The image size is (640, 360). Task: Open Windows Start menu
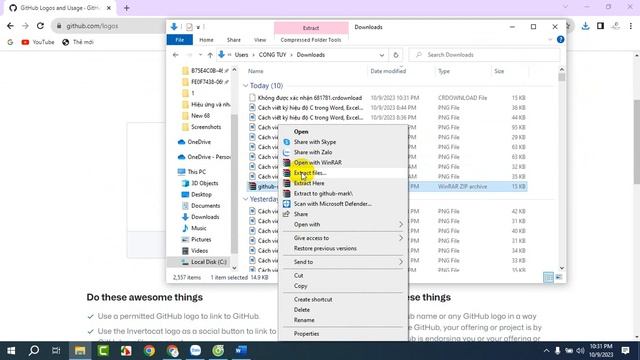tap(11, 351)
